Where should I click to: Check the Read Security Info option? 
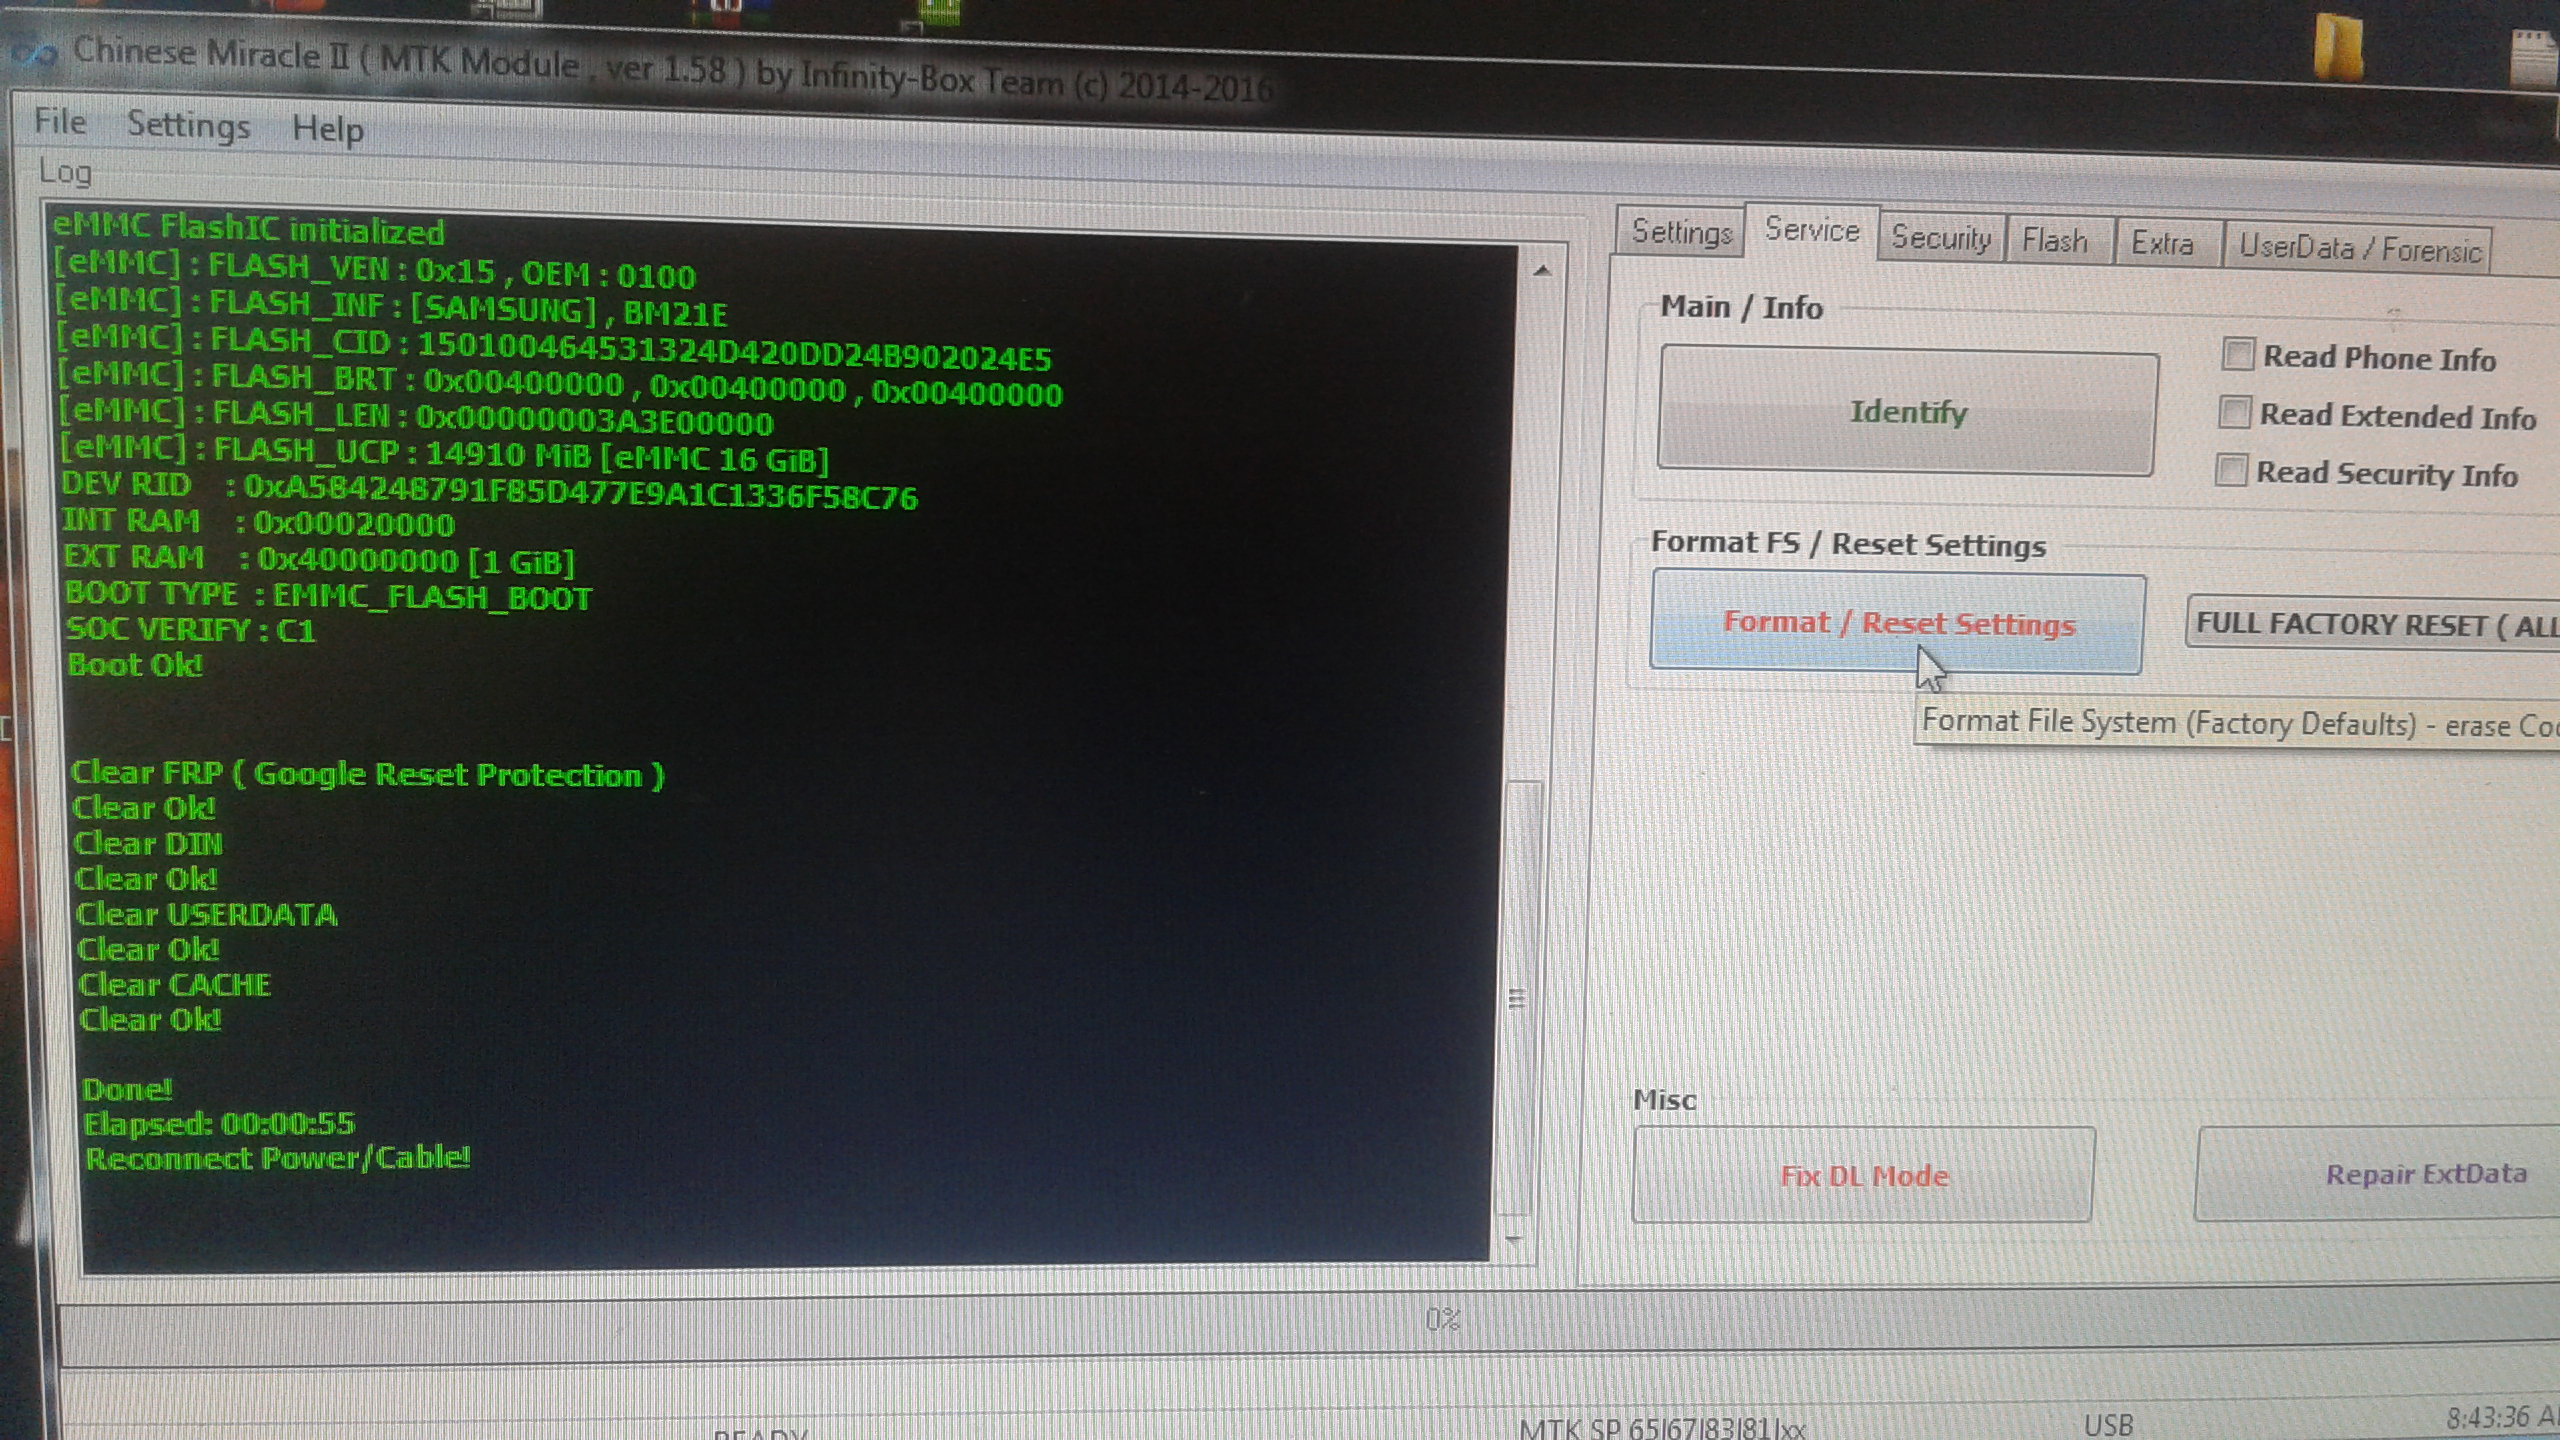[2231, 470]
